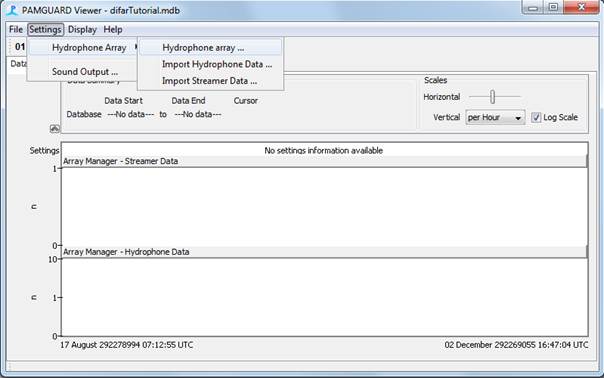Minimize the PAMGUARD Viewer window
Screen dimensions: 604x378
pos(533,7)
